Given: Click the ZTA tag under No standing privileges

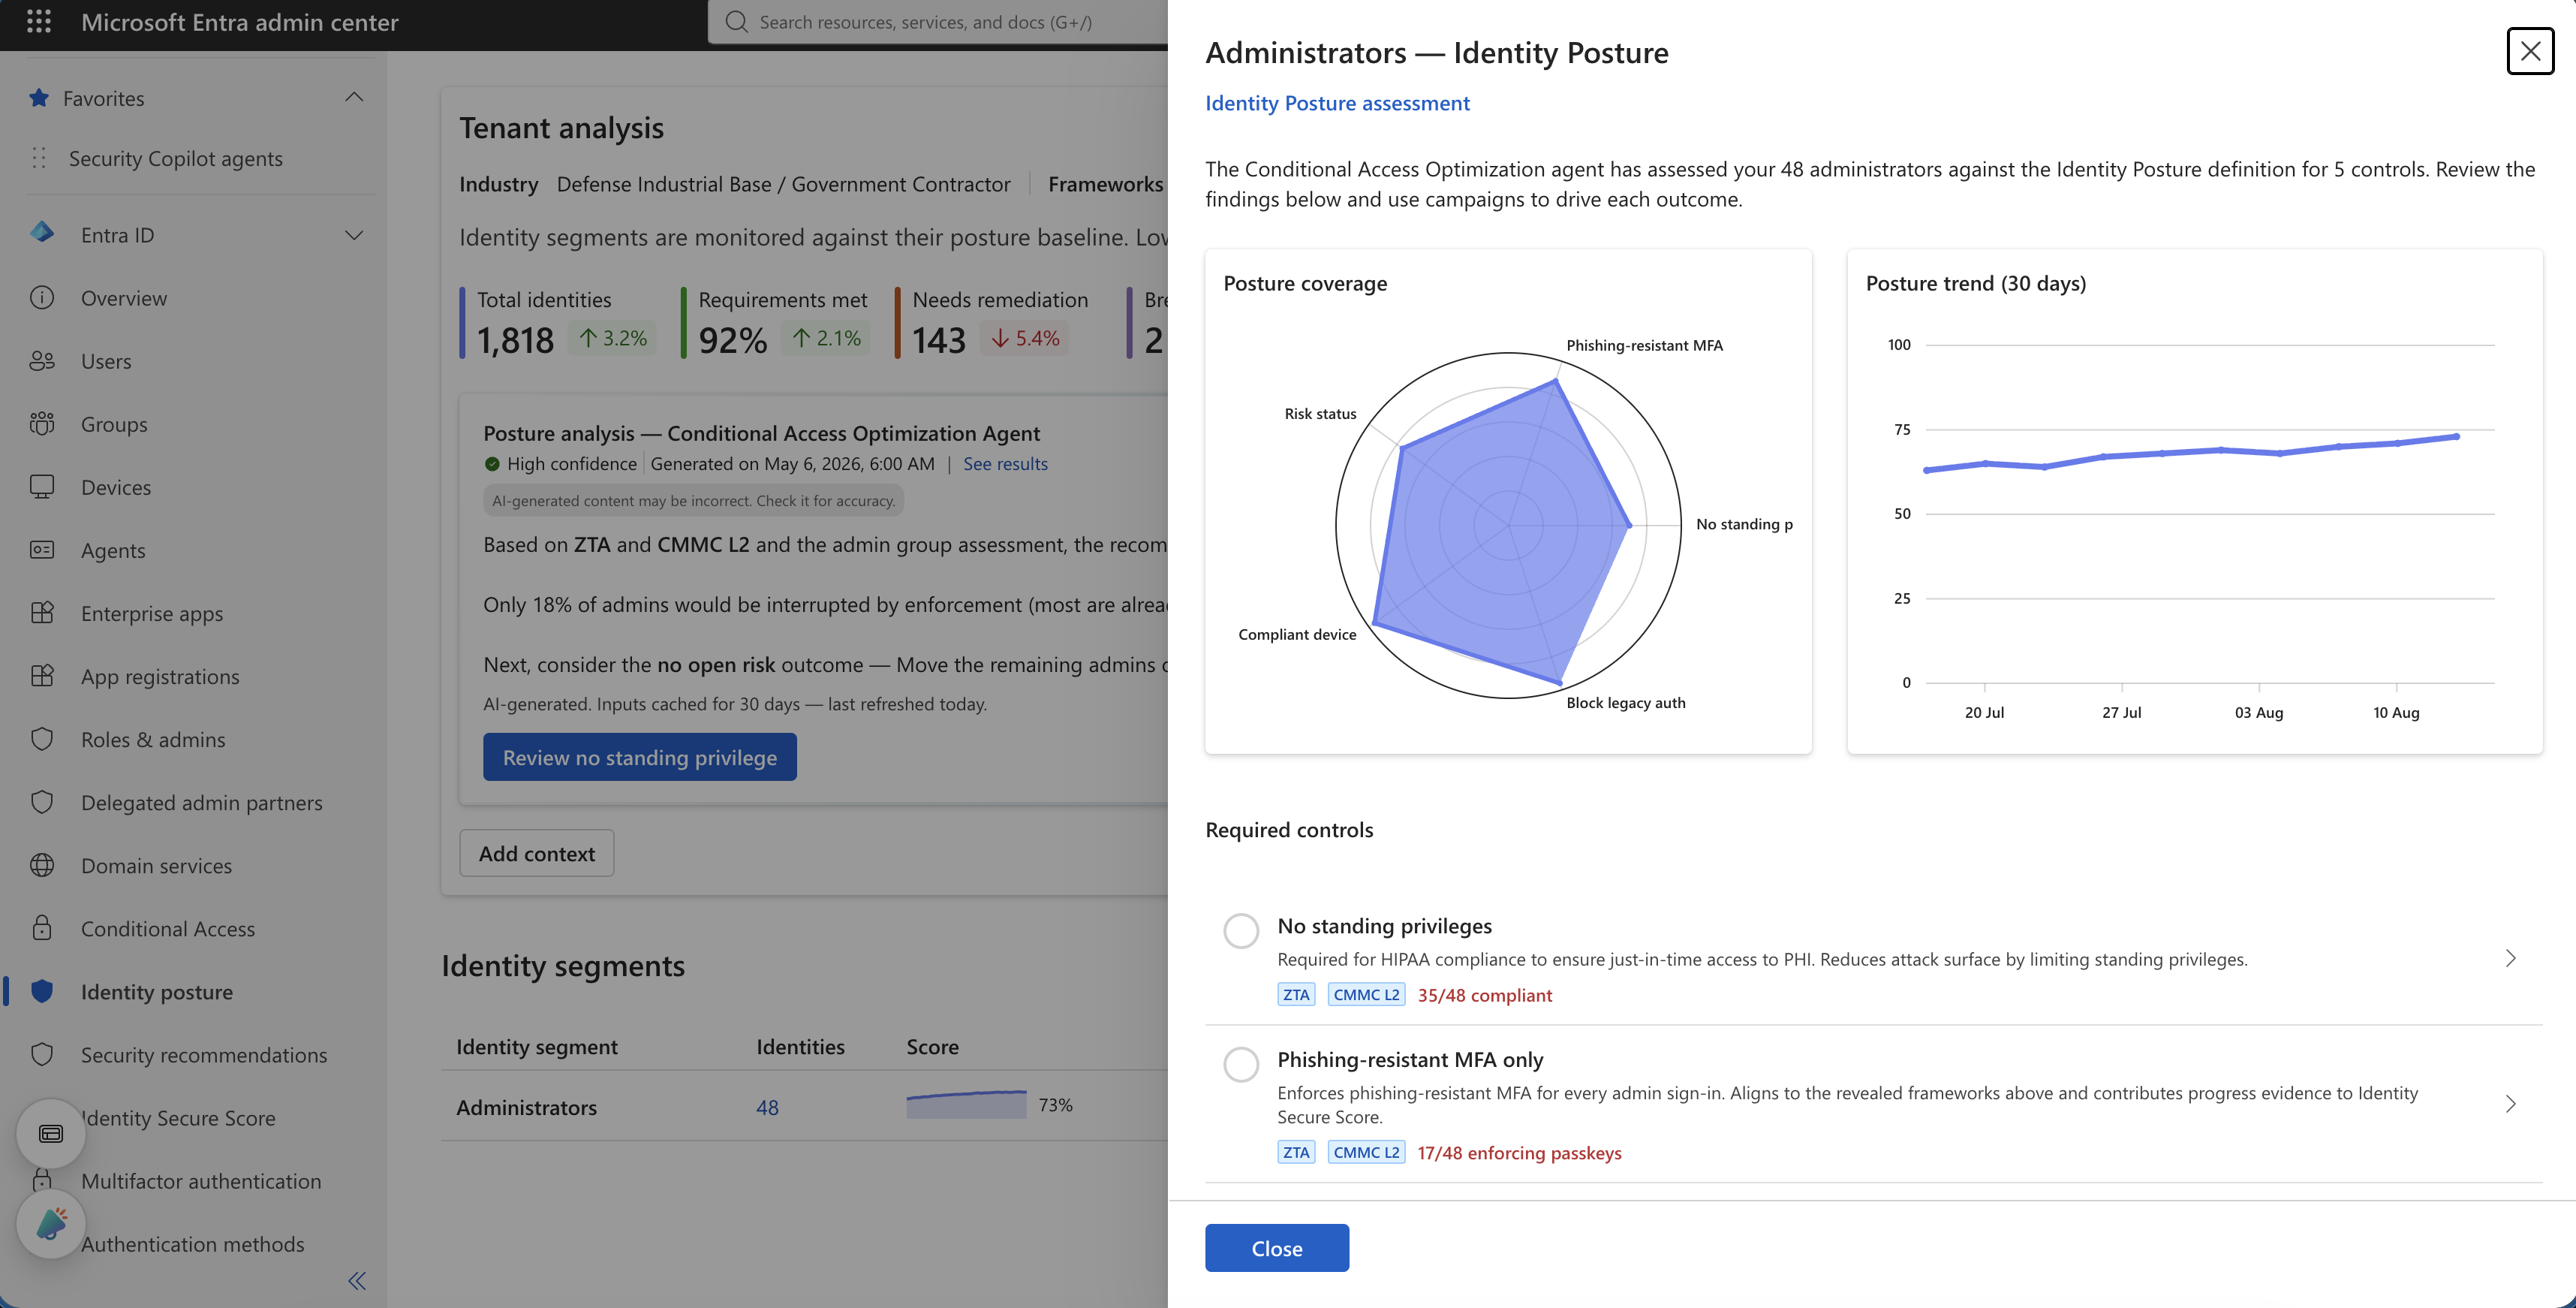Looking at the screenshot, I should (x=1296, y=994).
